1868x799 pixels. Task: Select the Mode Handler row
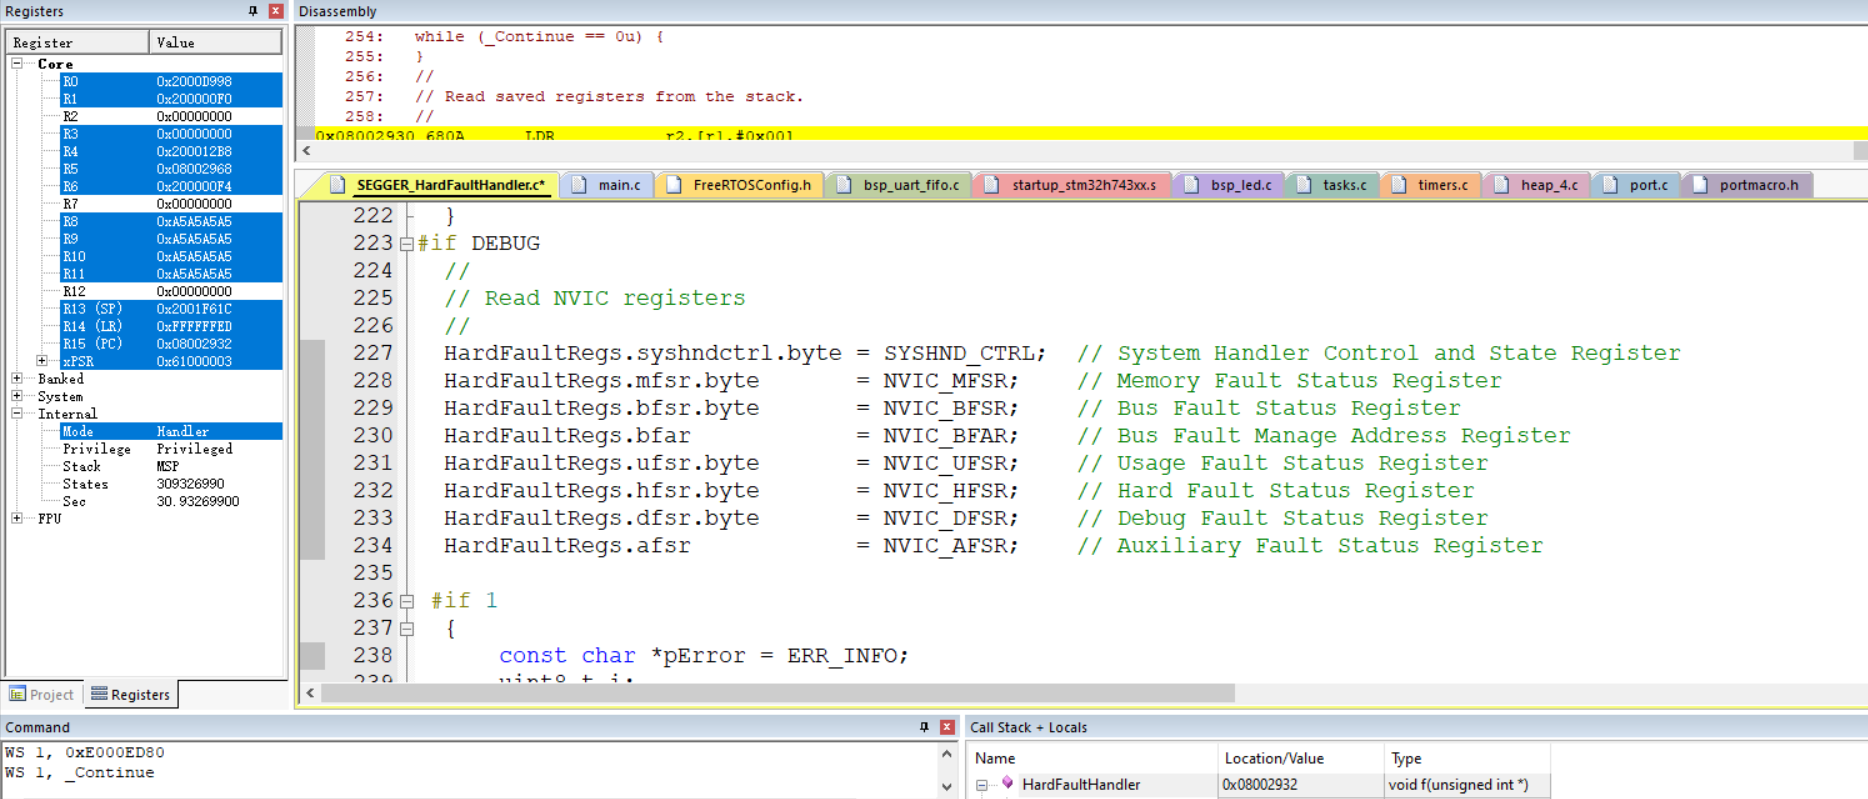point(171,431)
